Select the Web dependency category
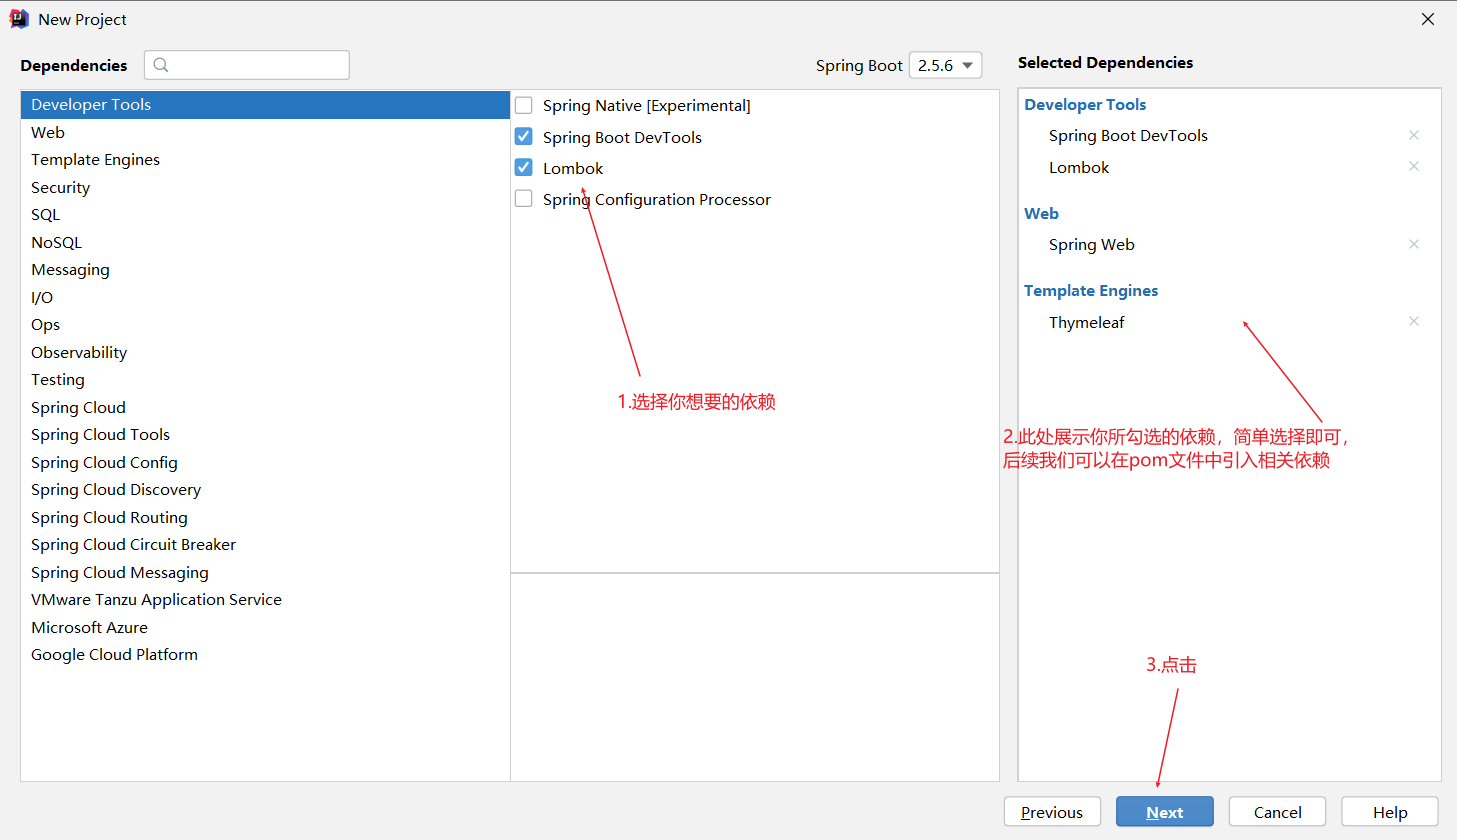Viewport: 1457px width, 840px height. tap(48, 132)
